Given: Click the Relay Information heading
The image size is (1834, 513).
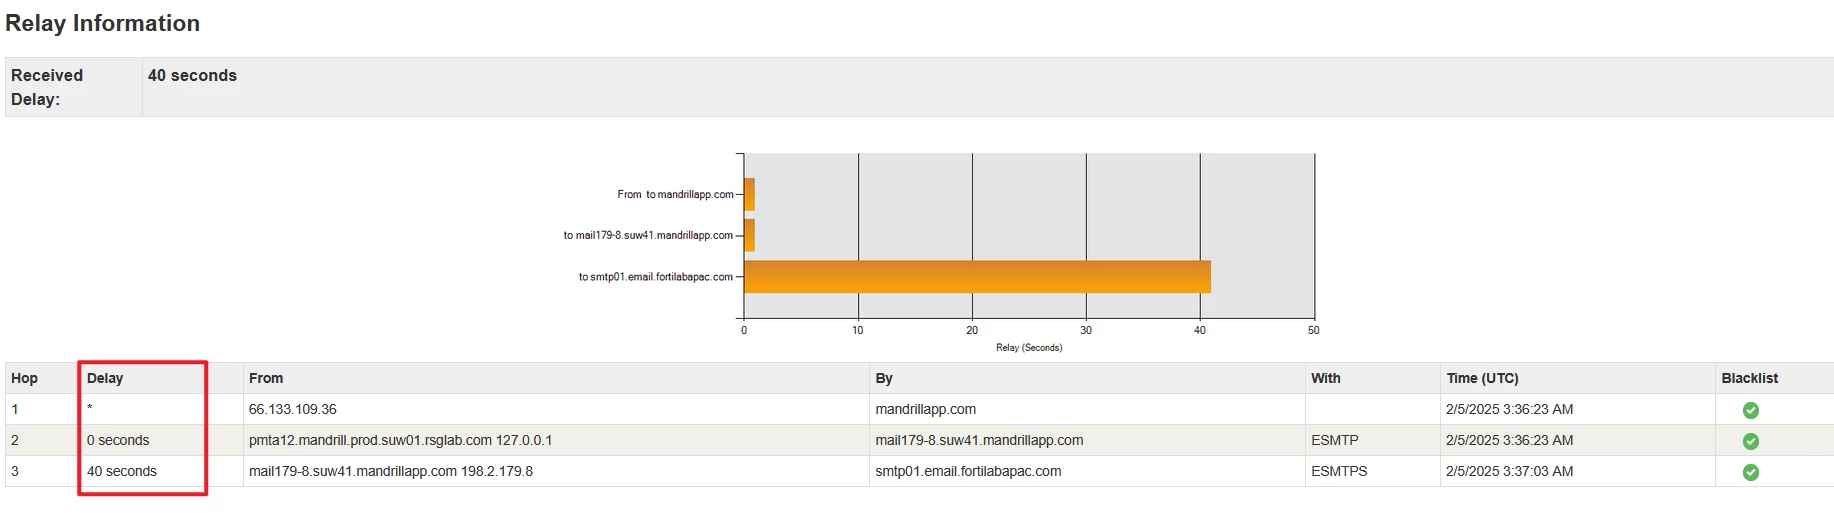Looking at the screenshot, I should pos(102,23).
